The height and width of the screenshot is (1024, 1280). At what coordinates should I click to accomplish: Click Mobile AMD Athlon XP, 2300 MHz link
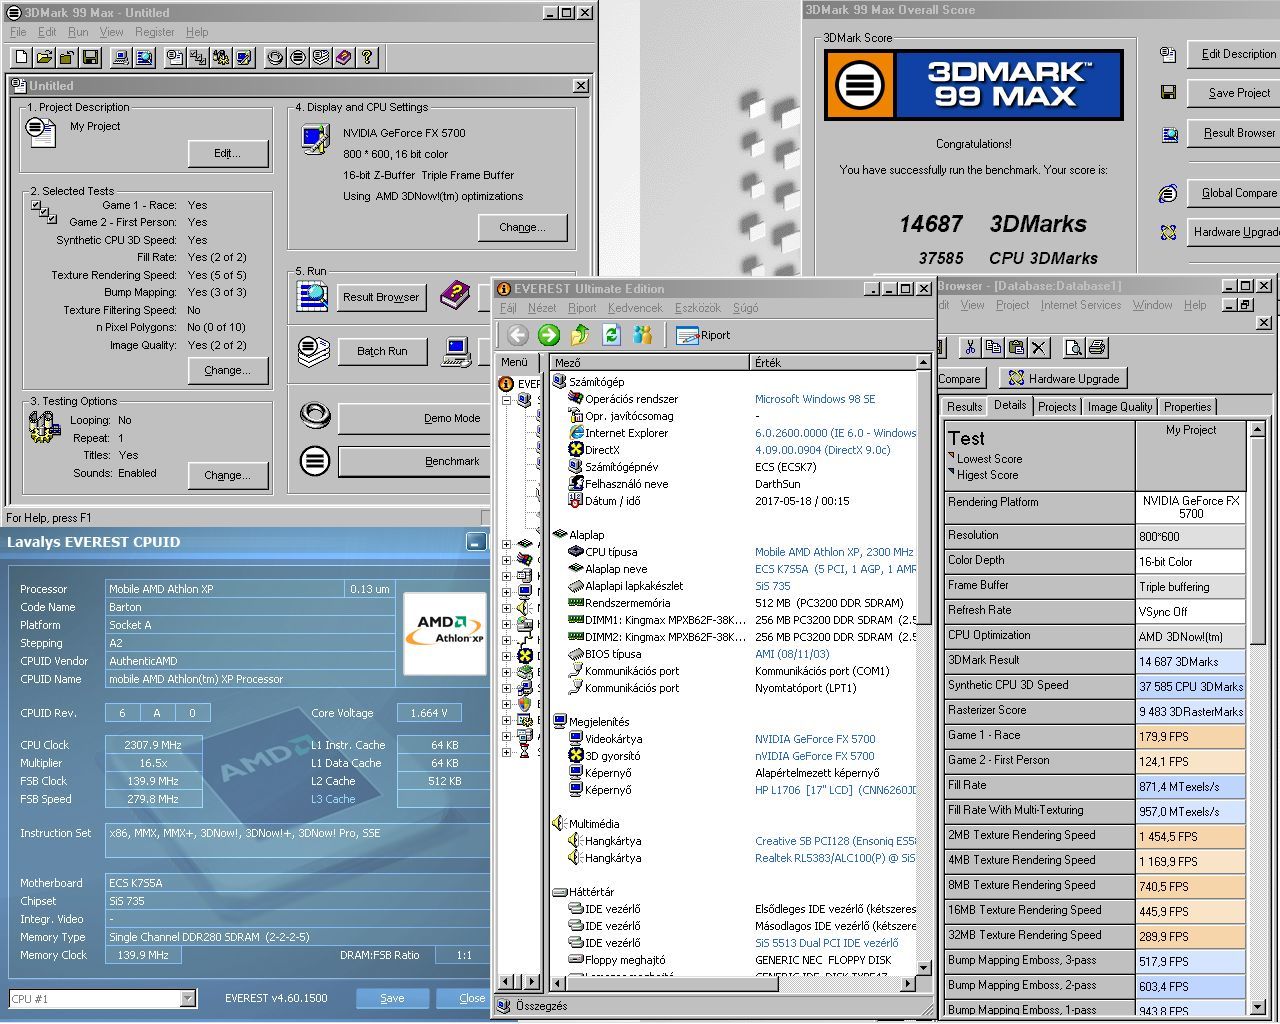[834, 552]
